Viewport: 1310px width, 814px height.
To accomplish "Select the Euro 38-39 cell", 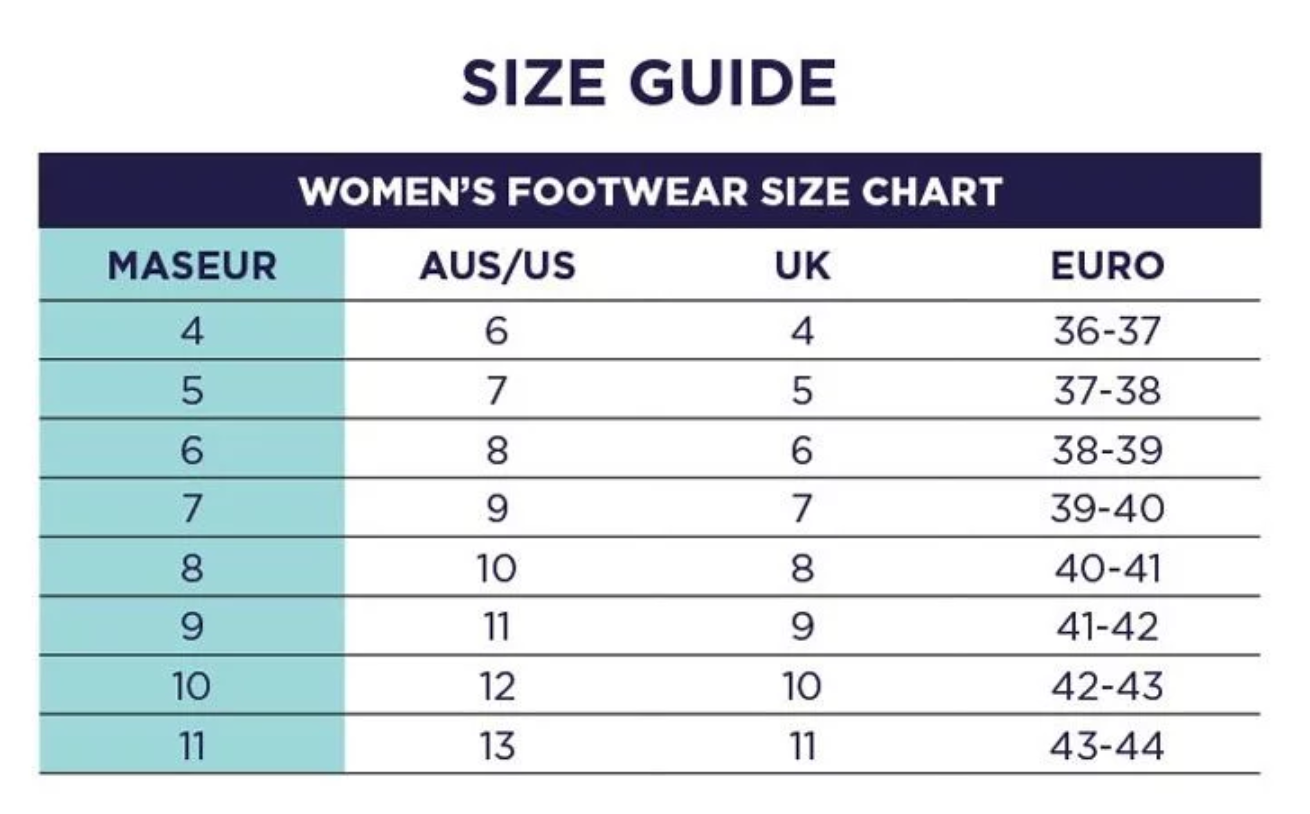I will pos(1107,450).
